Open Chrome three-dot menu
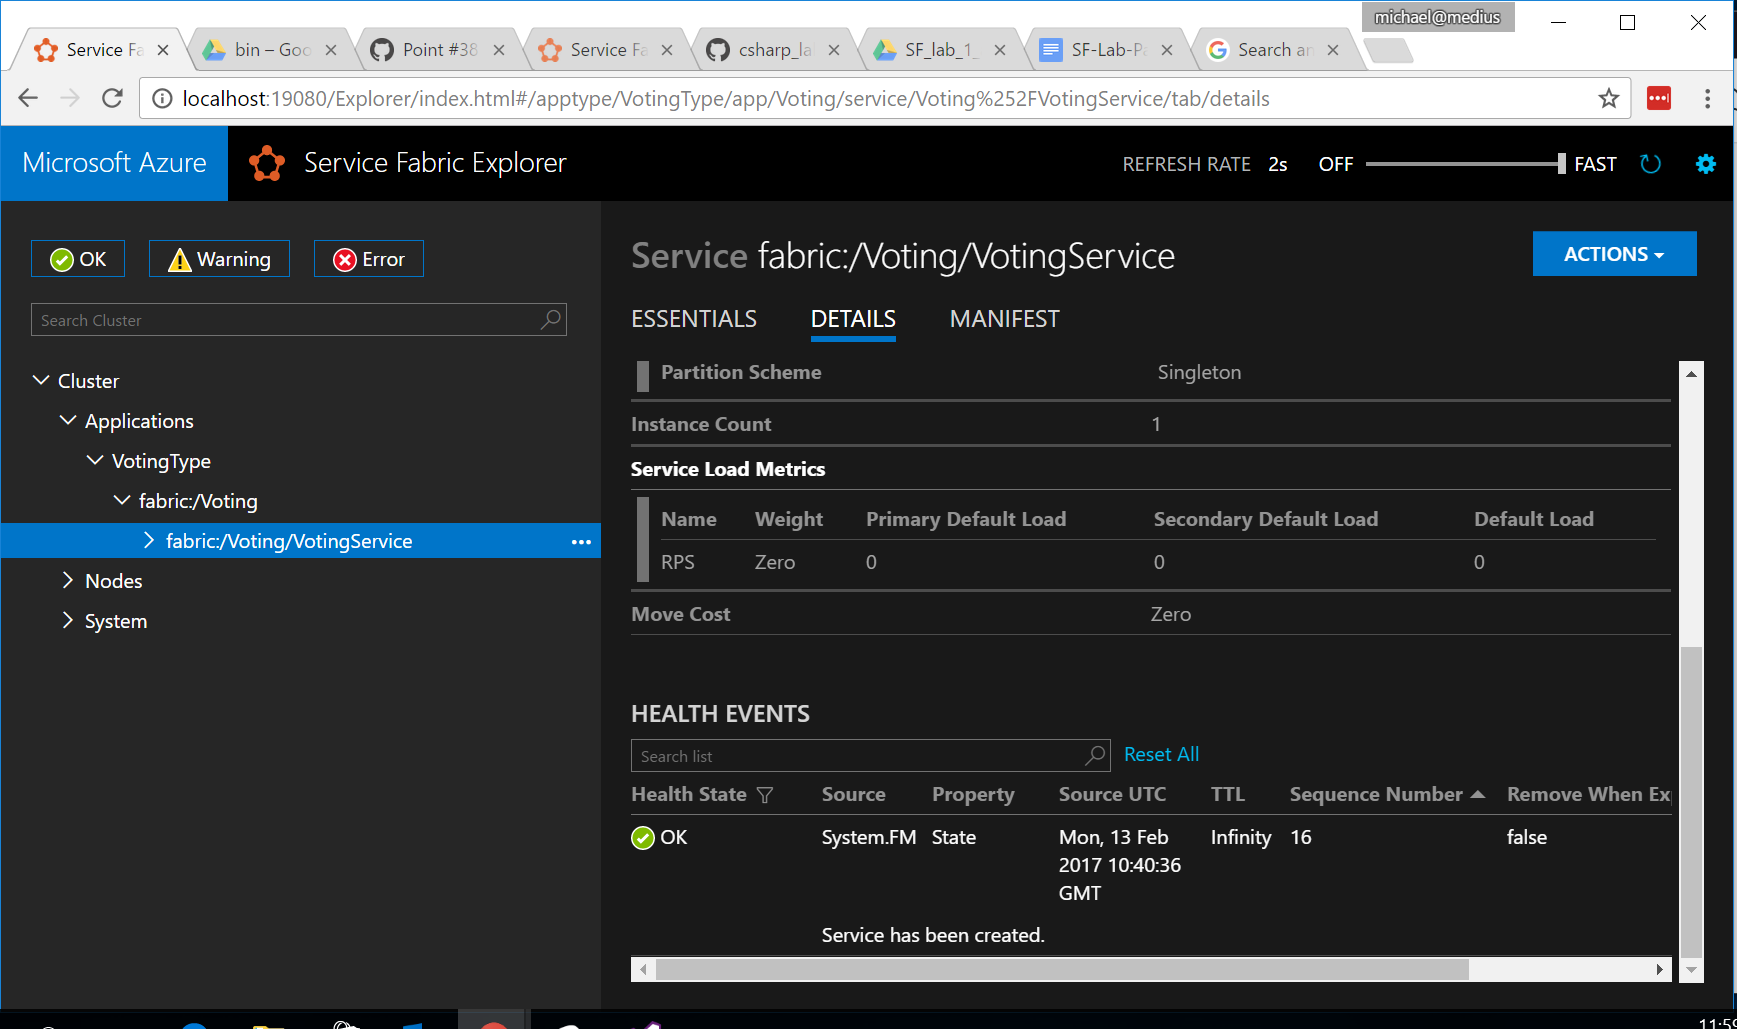This screenshot has width=1737, height=1029. 1707,98
